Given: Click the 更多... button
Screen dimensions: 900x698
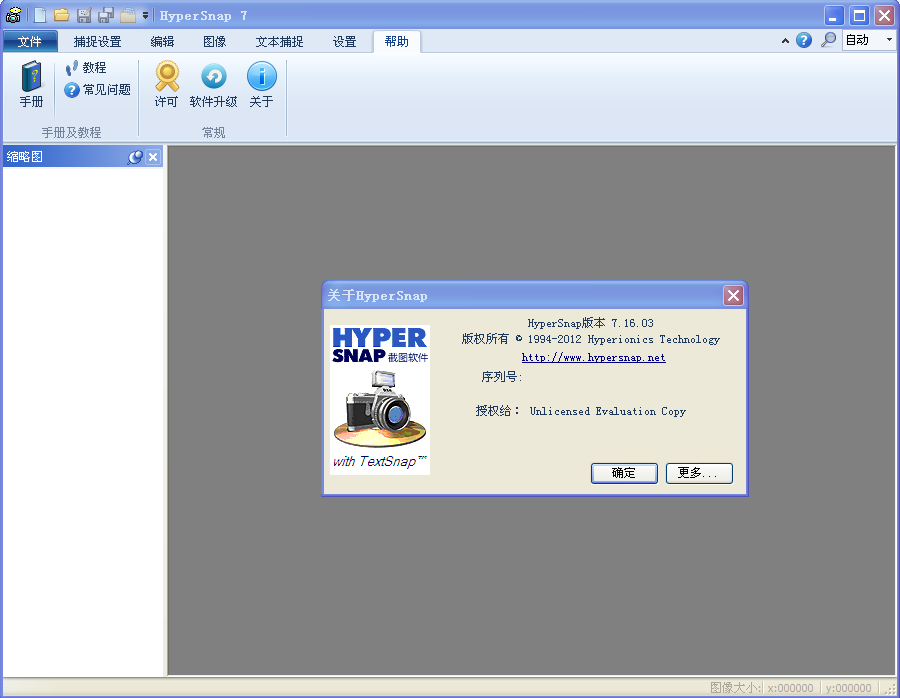Looking at the screenshot, I should point(699,473).
